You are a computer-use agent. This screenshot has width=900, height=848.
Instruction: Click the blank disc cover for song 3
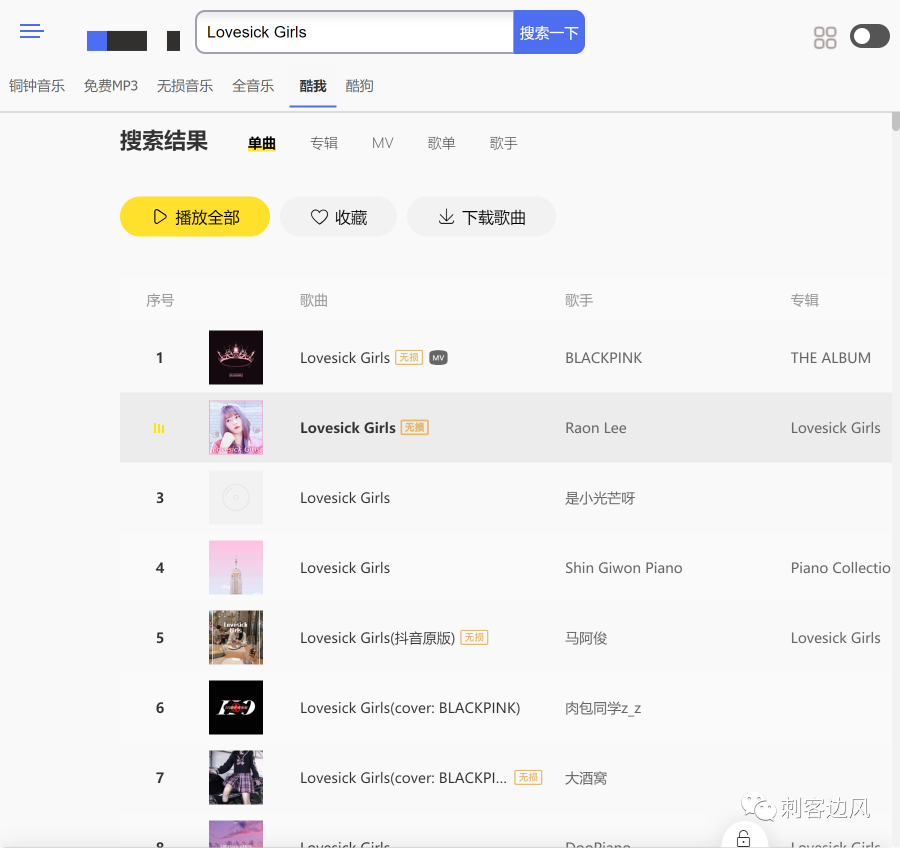[x=236, y=497]
